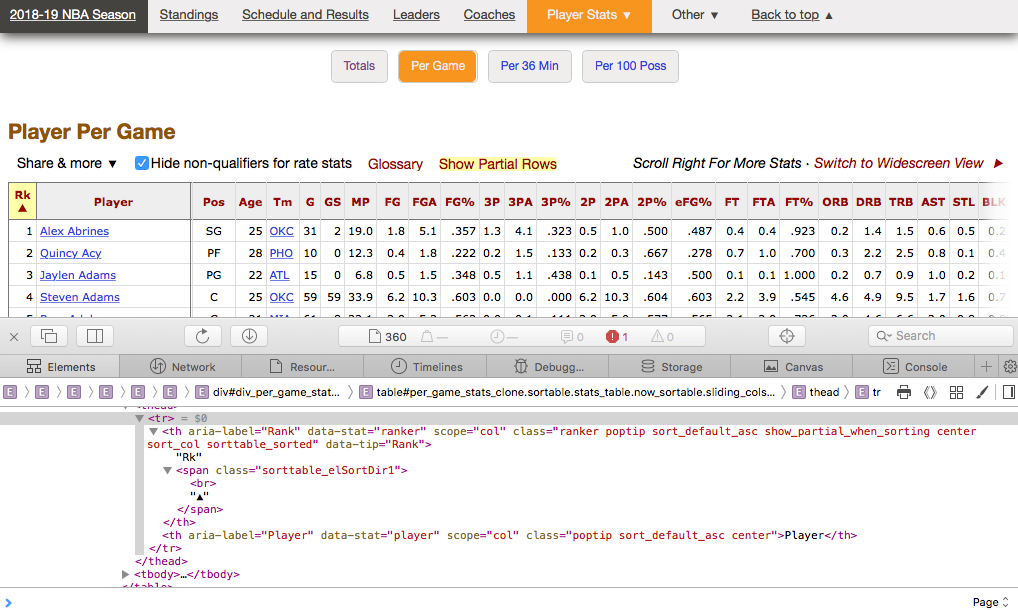
Task: Toggle details sidebar icon
Action: point(1008,392)
